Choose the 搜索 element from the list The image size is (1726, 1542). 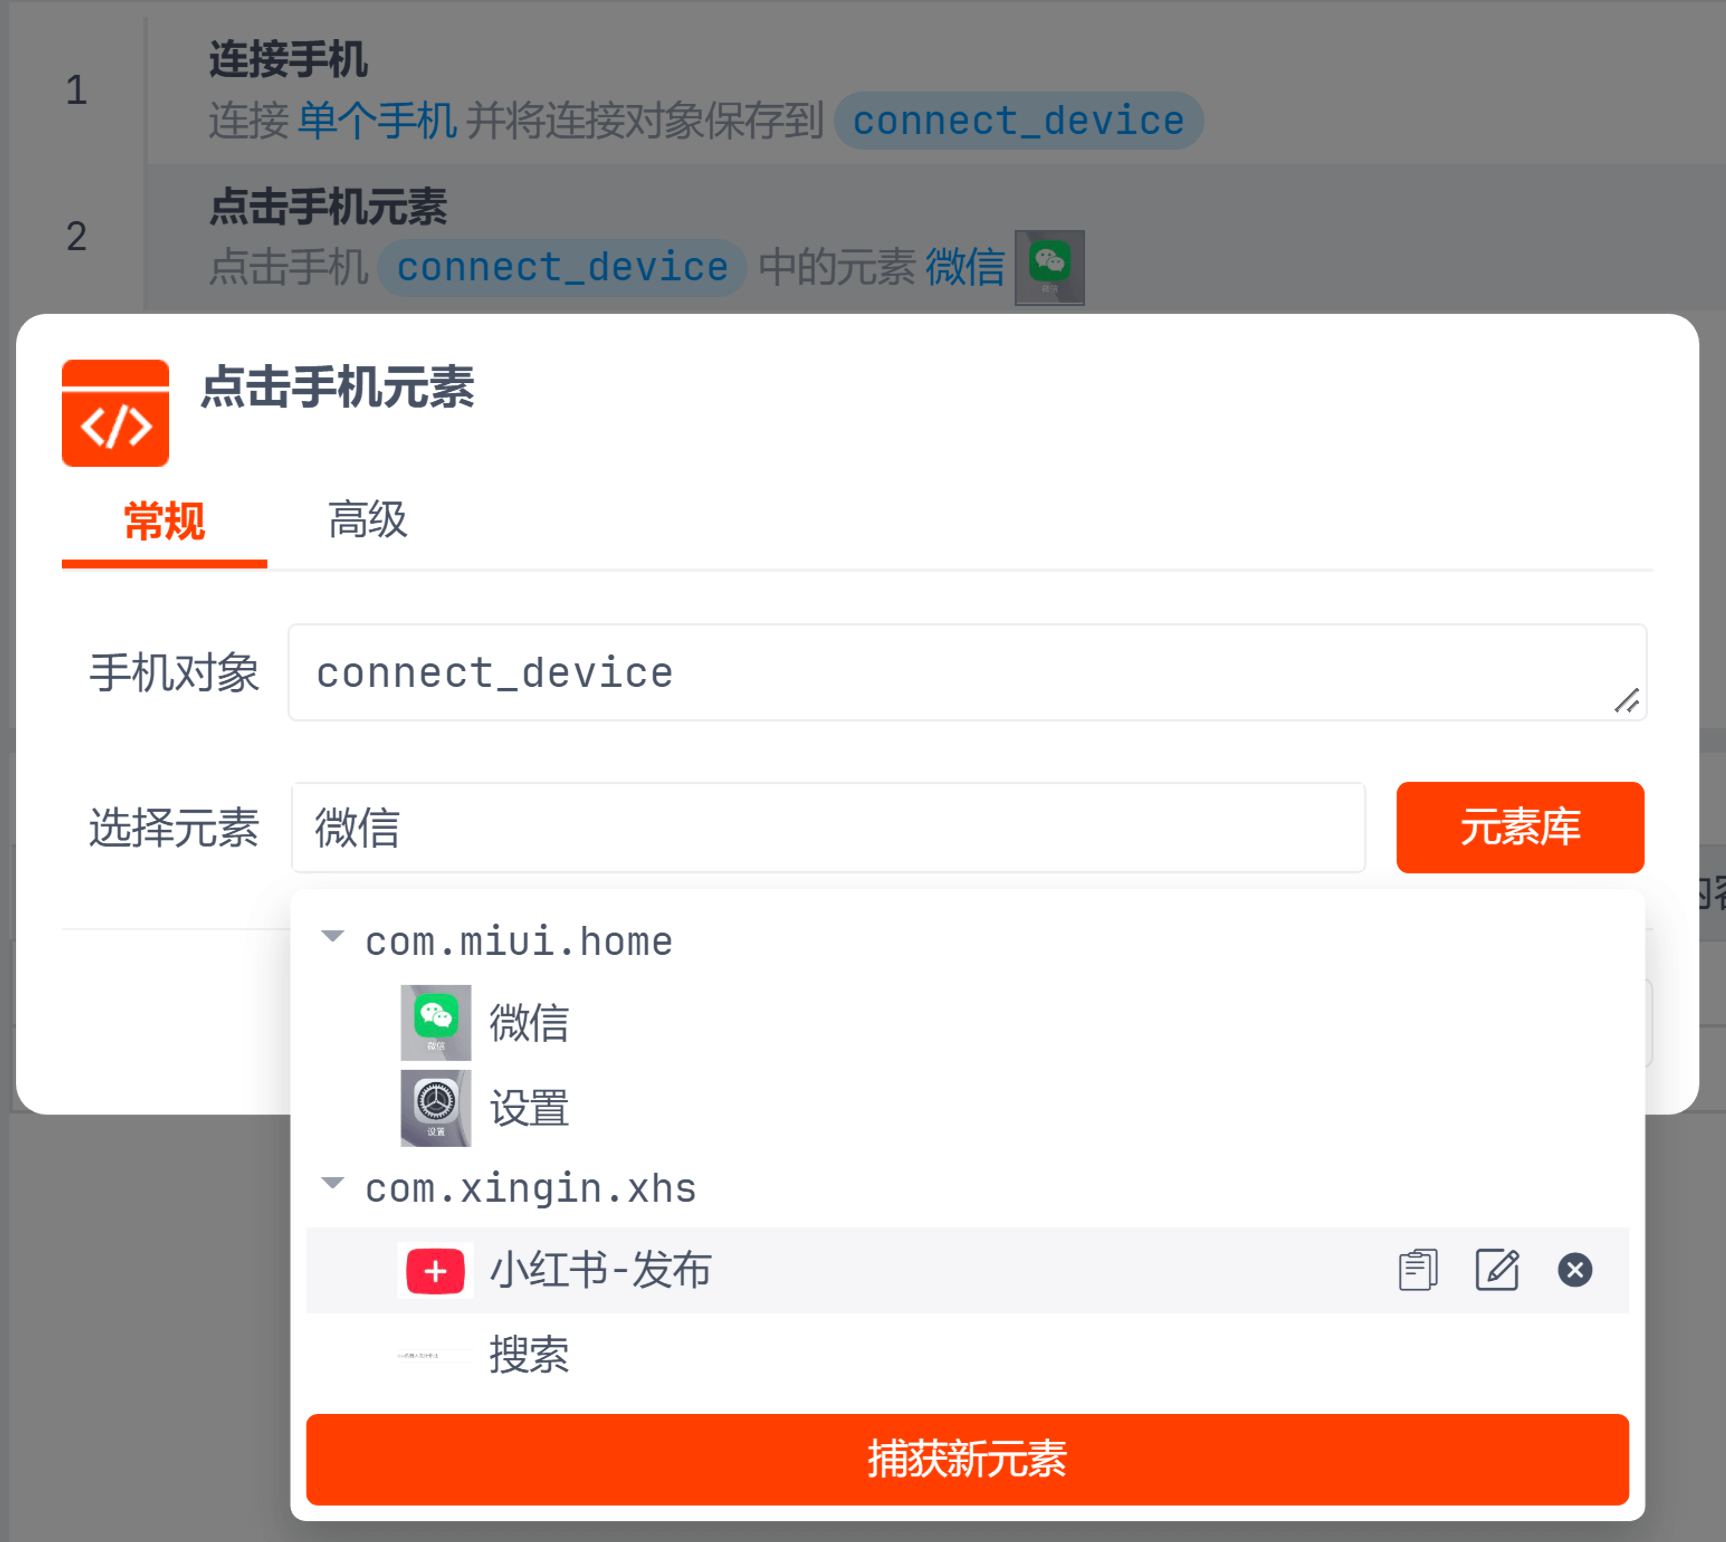click(529, 1355)
